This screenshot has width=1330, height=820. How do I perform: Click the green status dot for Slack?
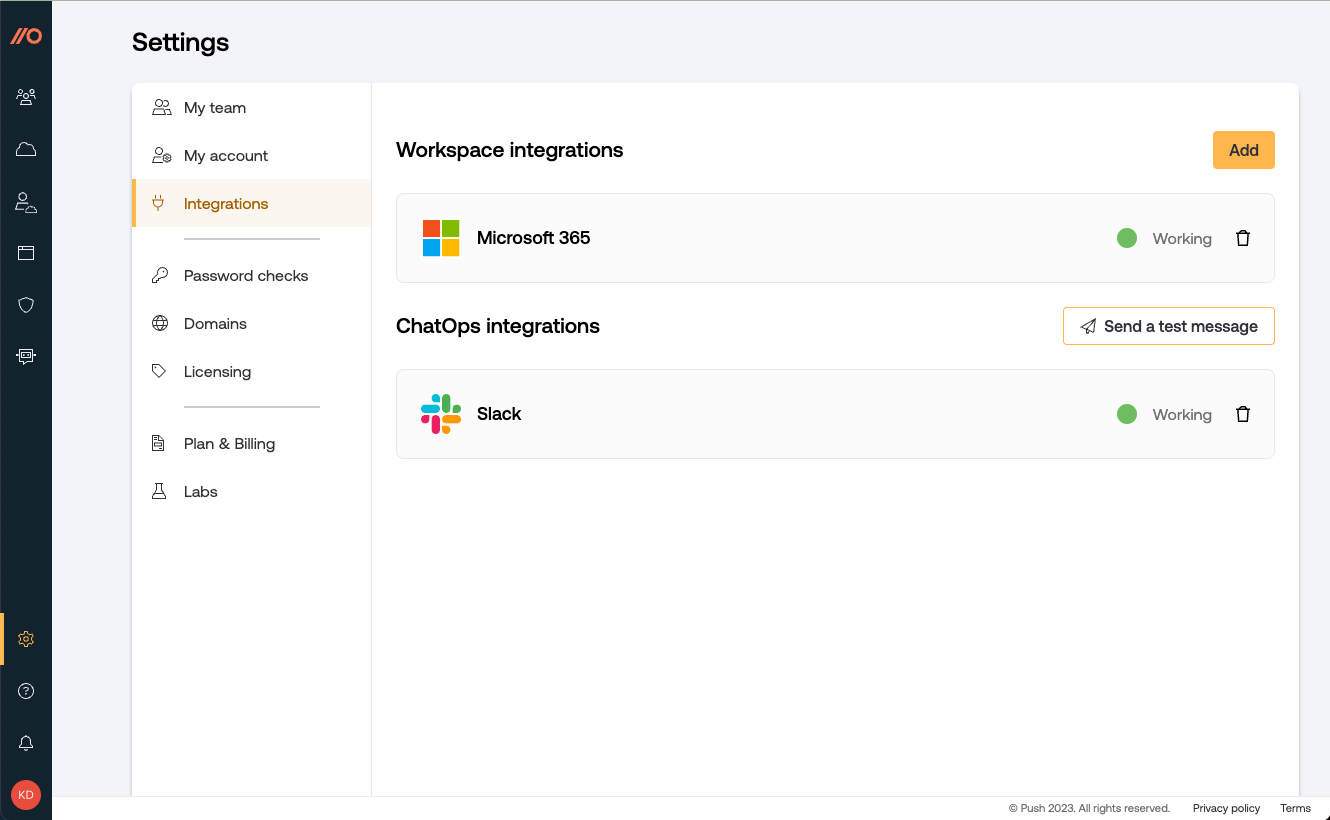tap(1127, 414)
